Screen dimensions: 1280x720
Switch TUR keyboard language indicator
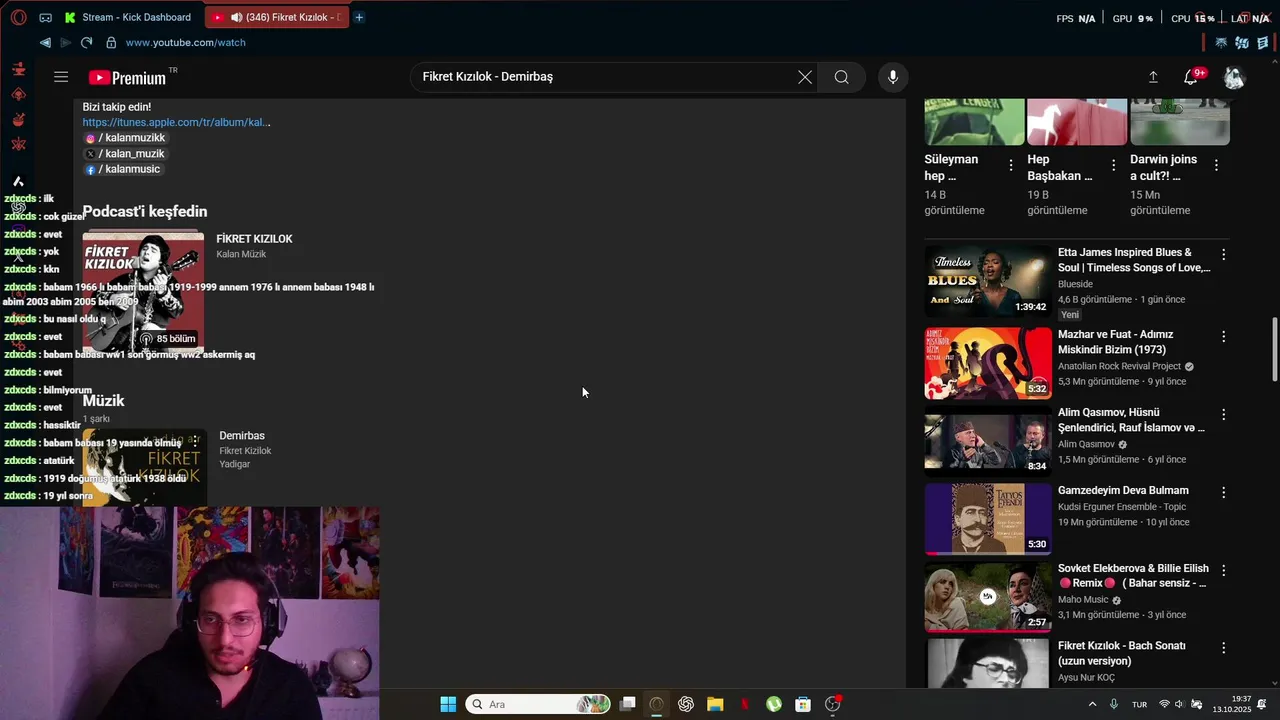1139,704
